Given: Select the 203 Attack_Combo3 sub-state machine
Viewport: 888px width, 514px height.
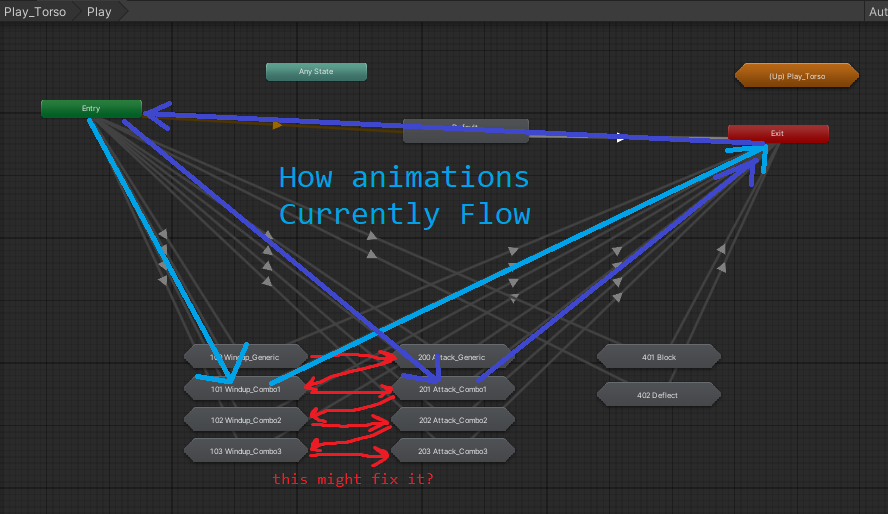Looking at the screenshot, I should coord(452,451).
